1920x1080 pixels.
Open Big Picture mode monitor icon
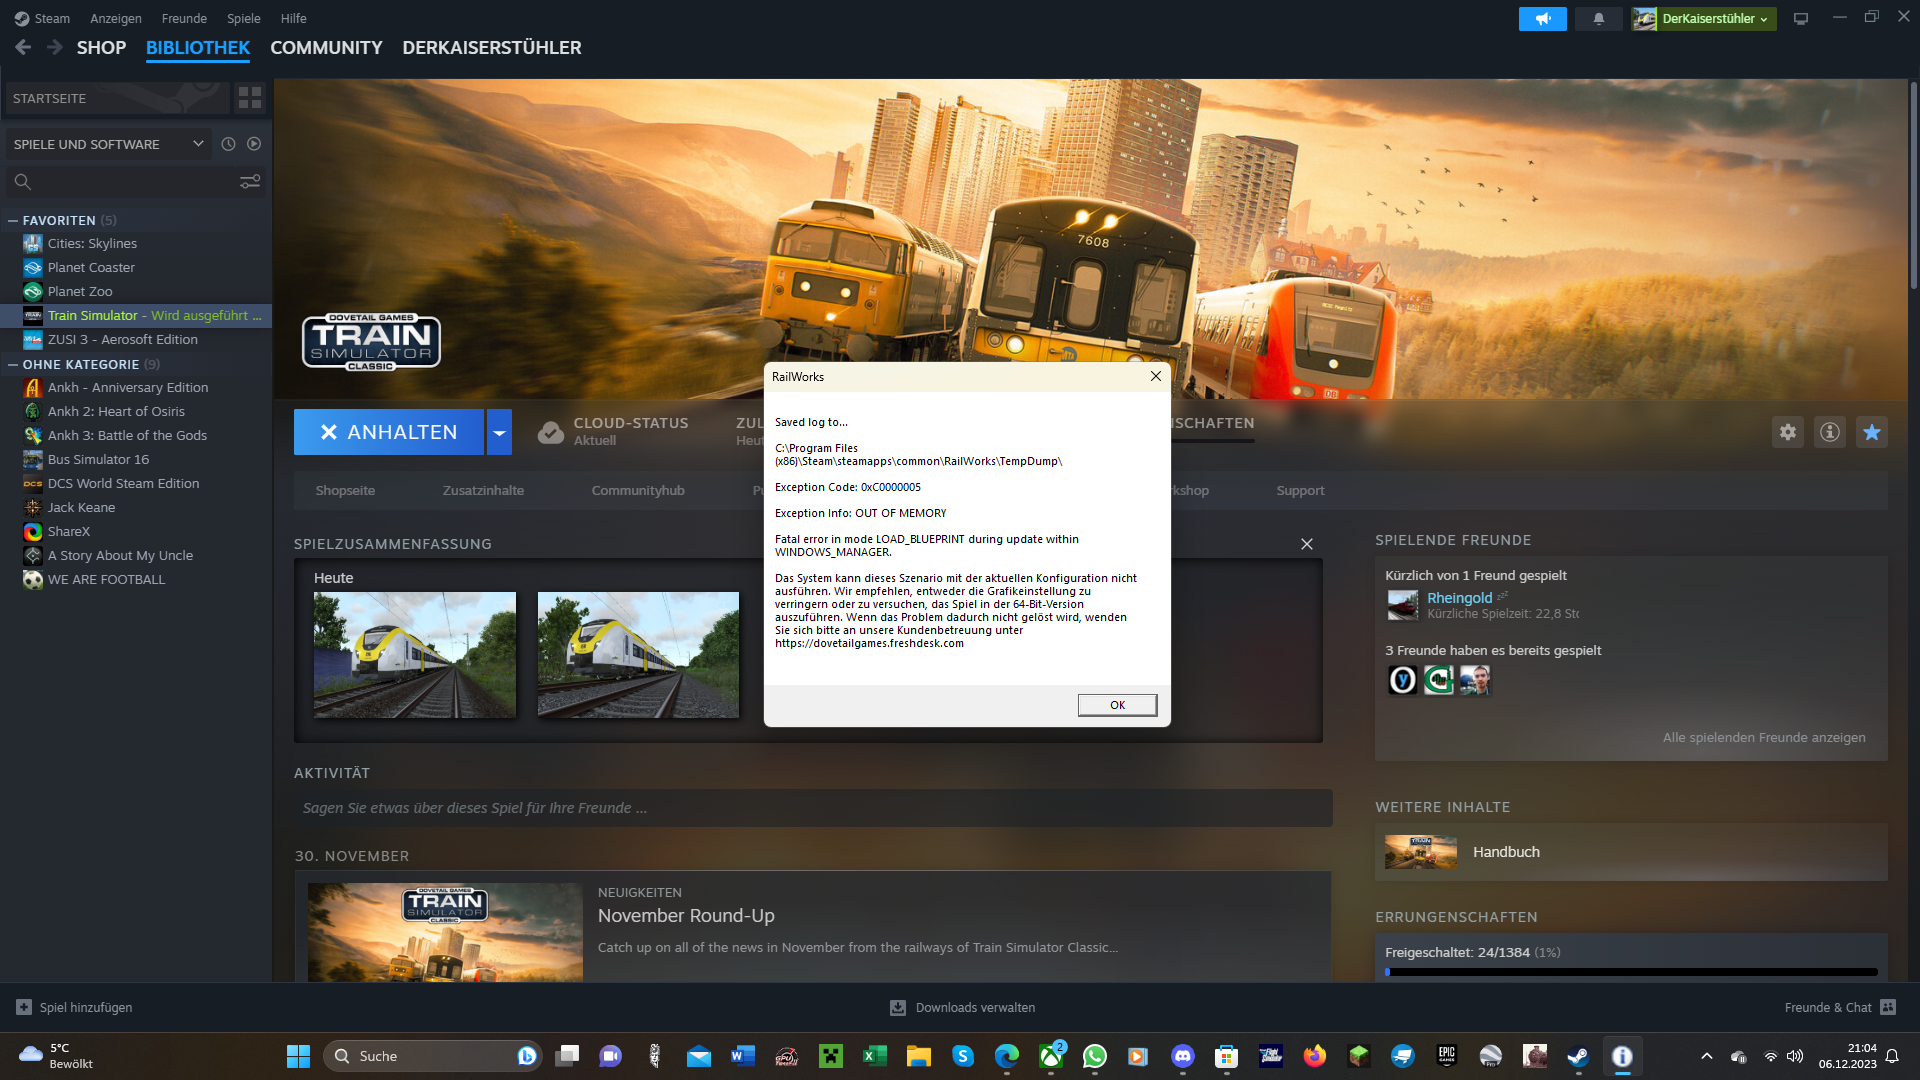tap(1800, 19)
